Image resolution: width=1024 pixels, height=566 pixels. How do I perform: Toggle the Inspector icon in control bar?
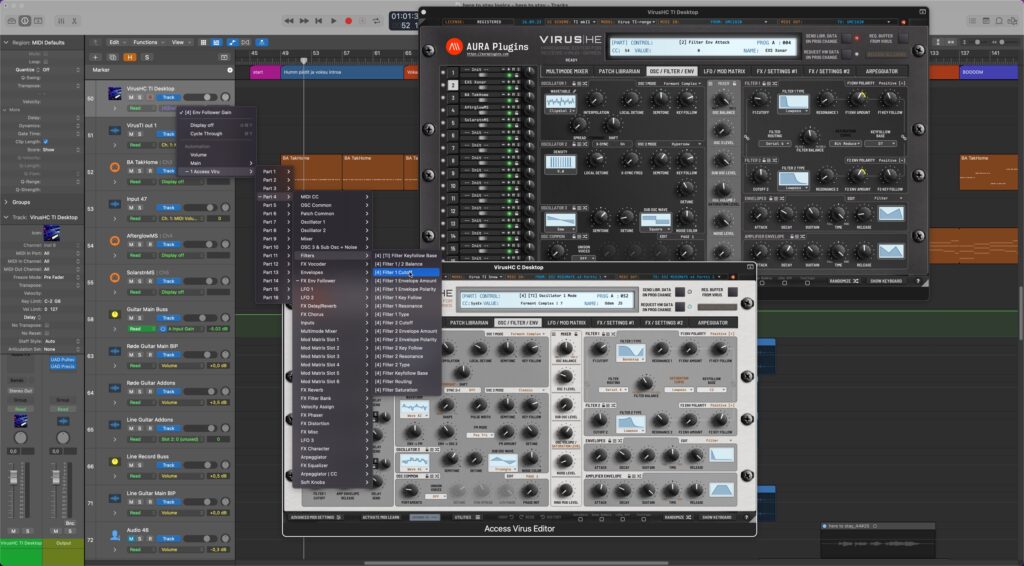pyautogui.click(x=24, y=21)
